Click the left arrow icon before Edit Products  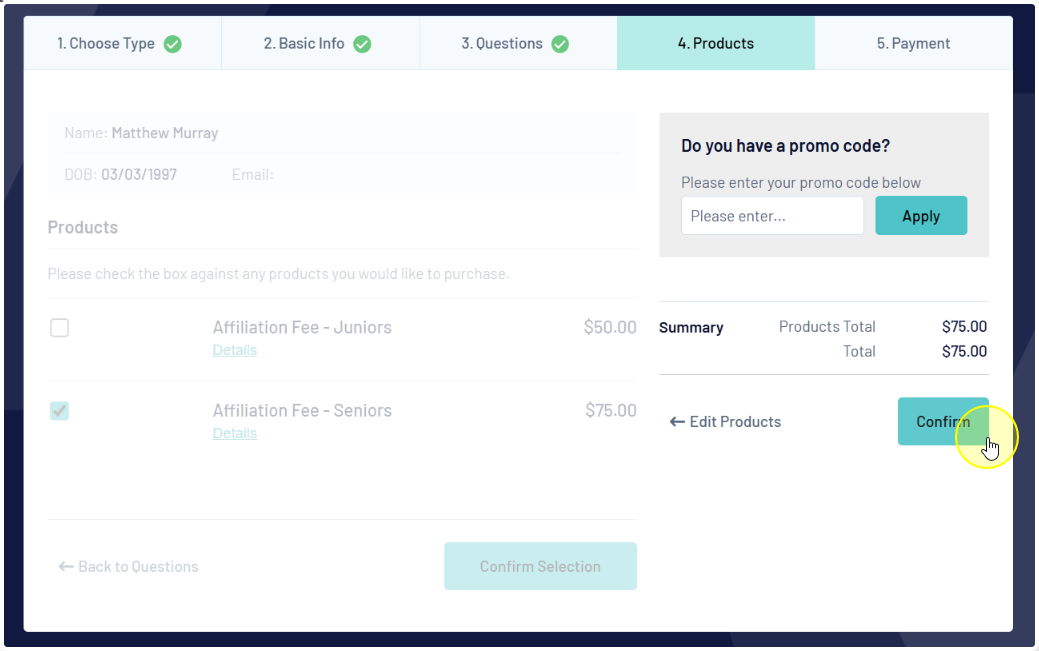[x=677, y=422]
